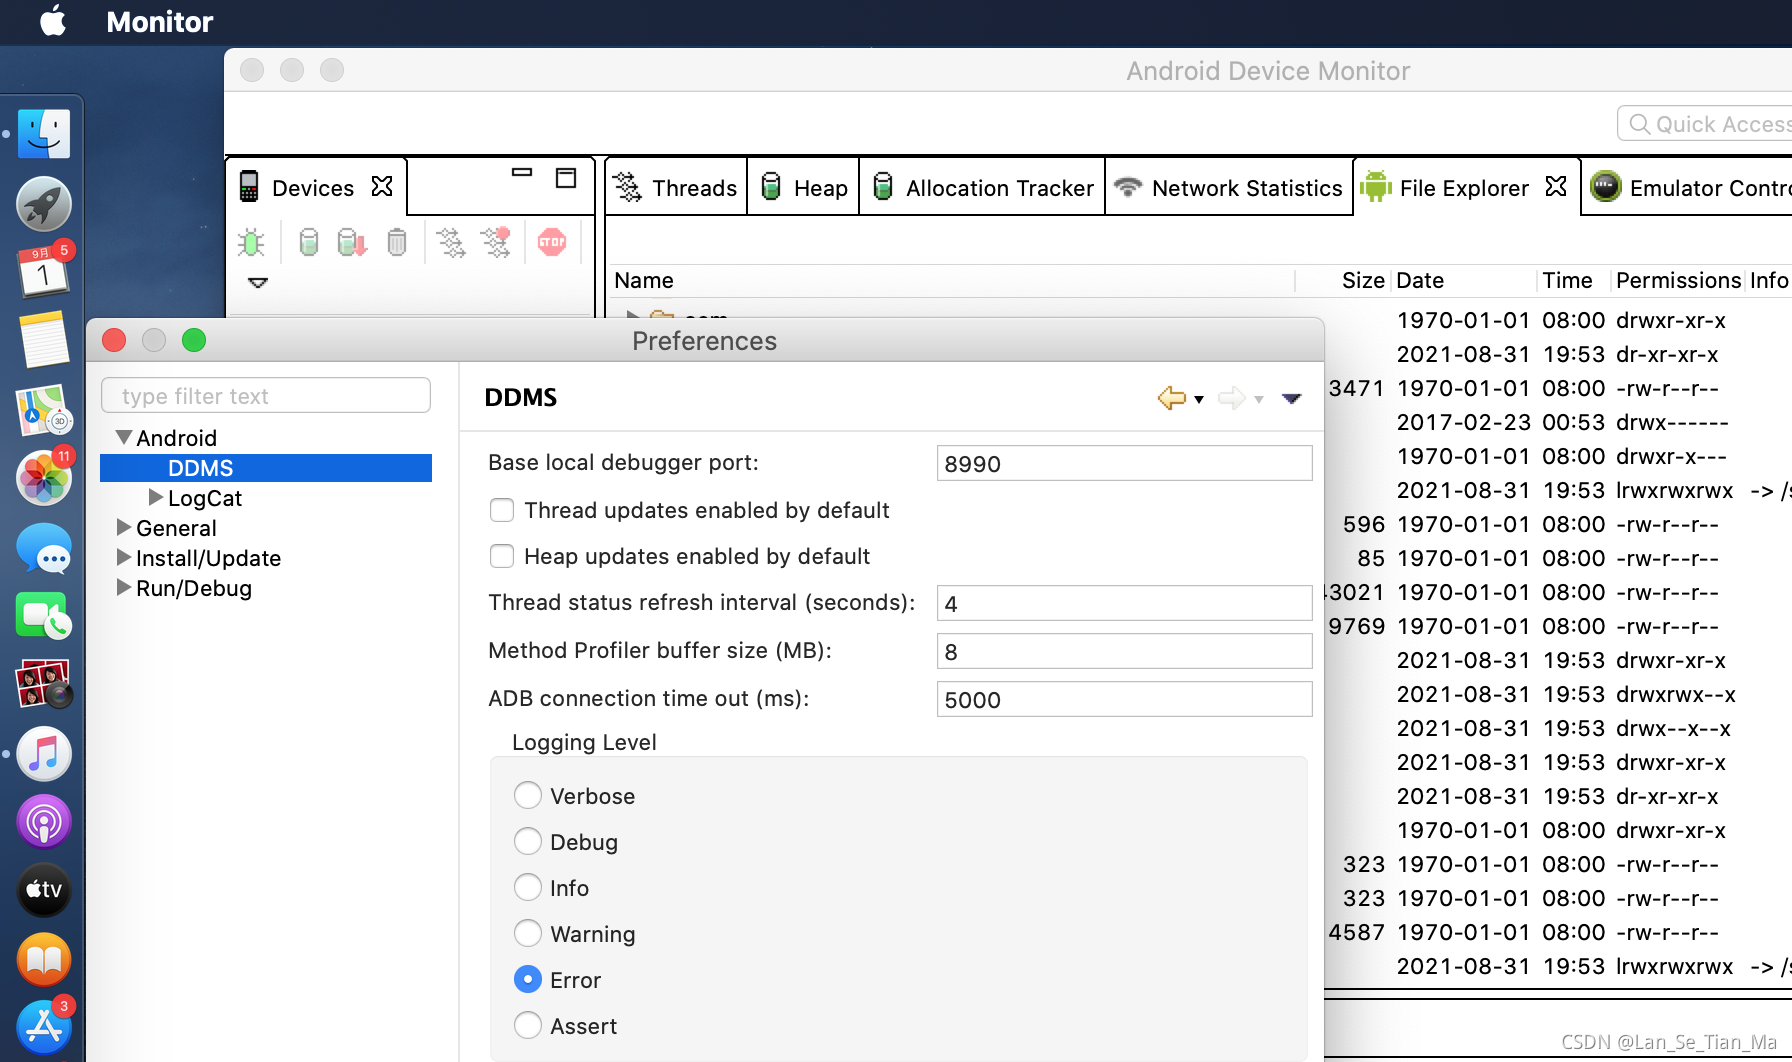Click the Cause GC trash icon
This screenshot has height=1062, width=1792.
(x=397, y=242)
